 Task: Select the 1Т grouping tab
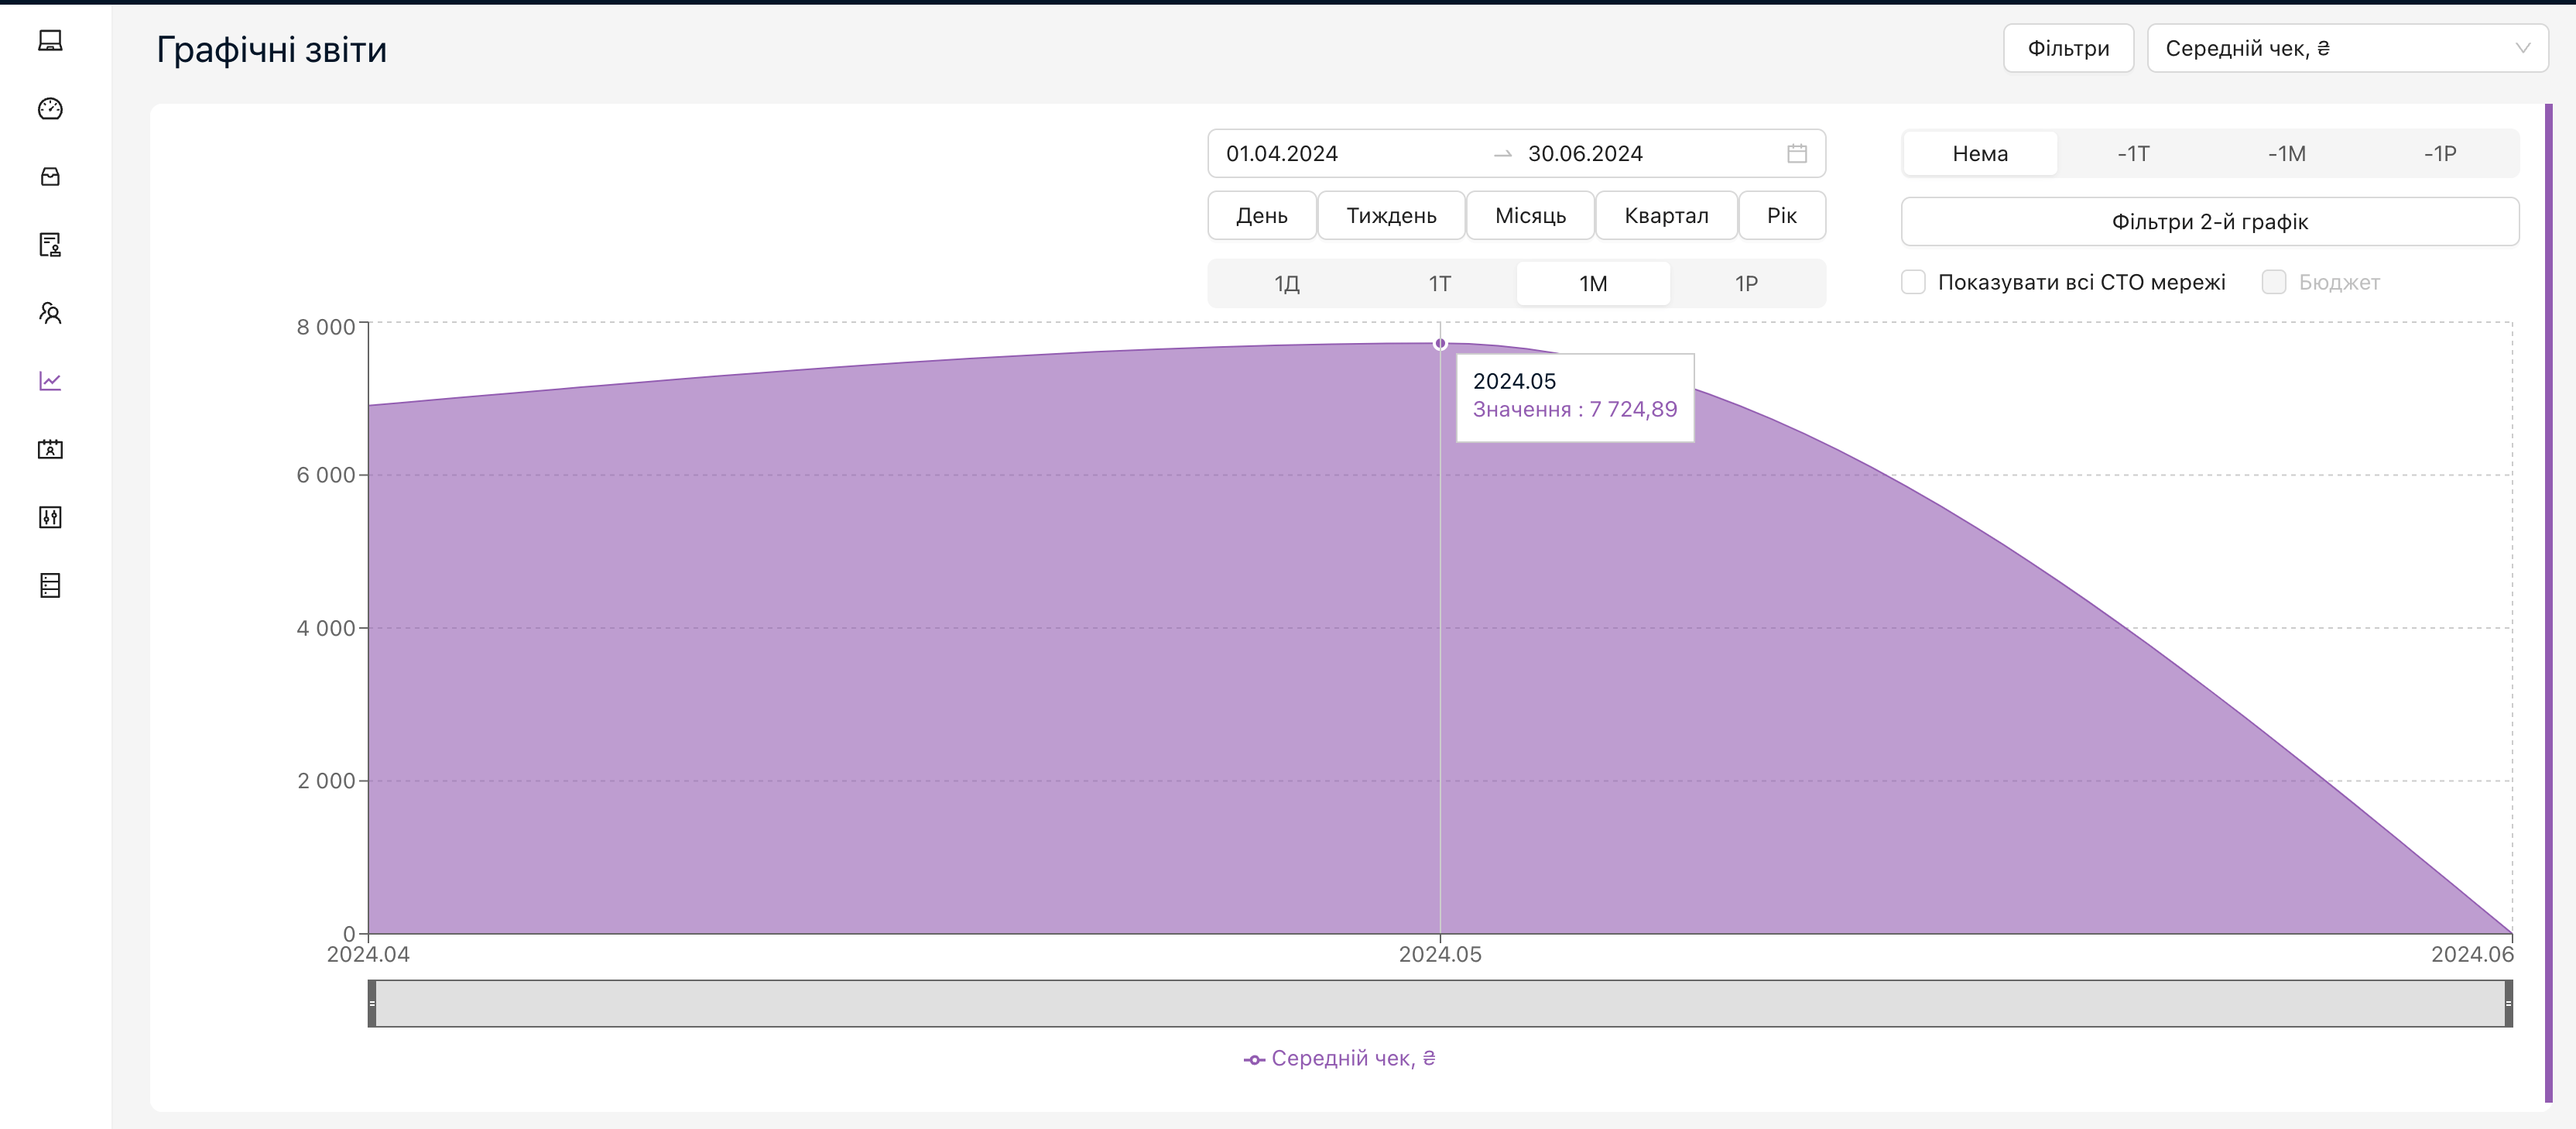coord(1439,284)
